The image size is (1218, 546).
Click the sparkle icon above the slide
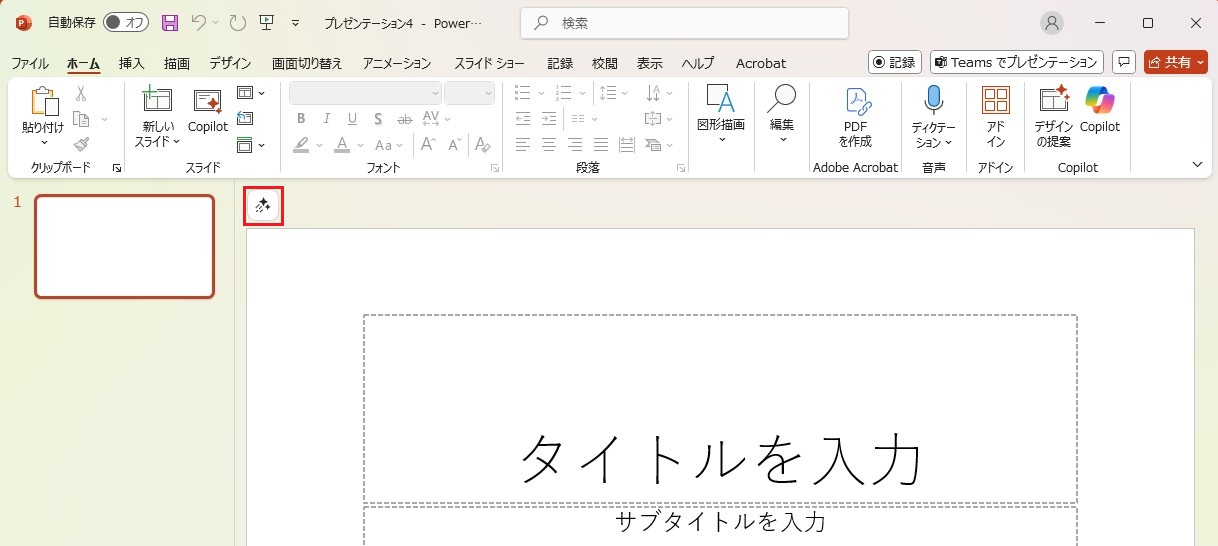pyautogui.click(x=263, y=205)
